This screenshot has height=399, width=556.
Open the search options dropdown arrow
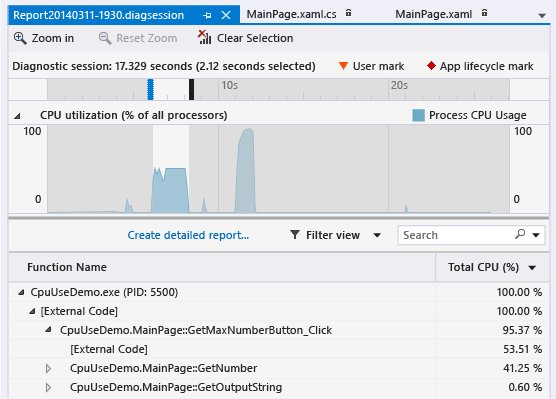(x=536, y=235)
